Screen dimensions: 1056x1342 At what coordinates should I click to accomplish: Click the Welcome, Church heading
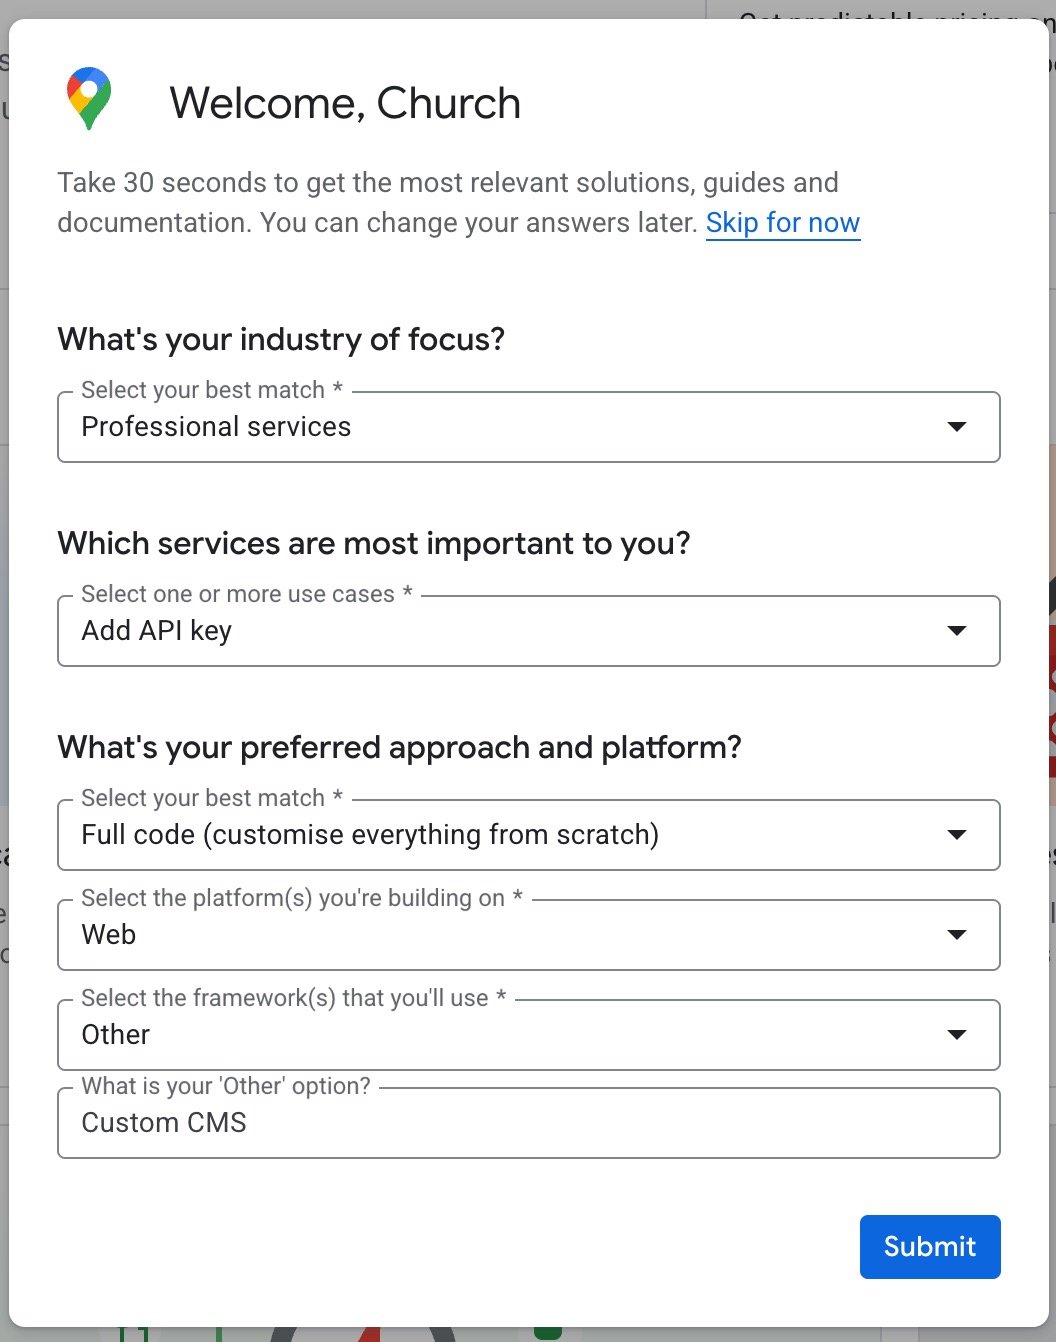point(345,103)
